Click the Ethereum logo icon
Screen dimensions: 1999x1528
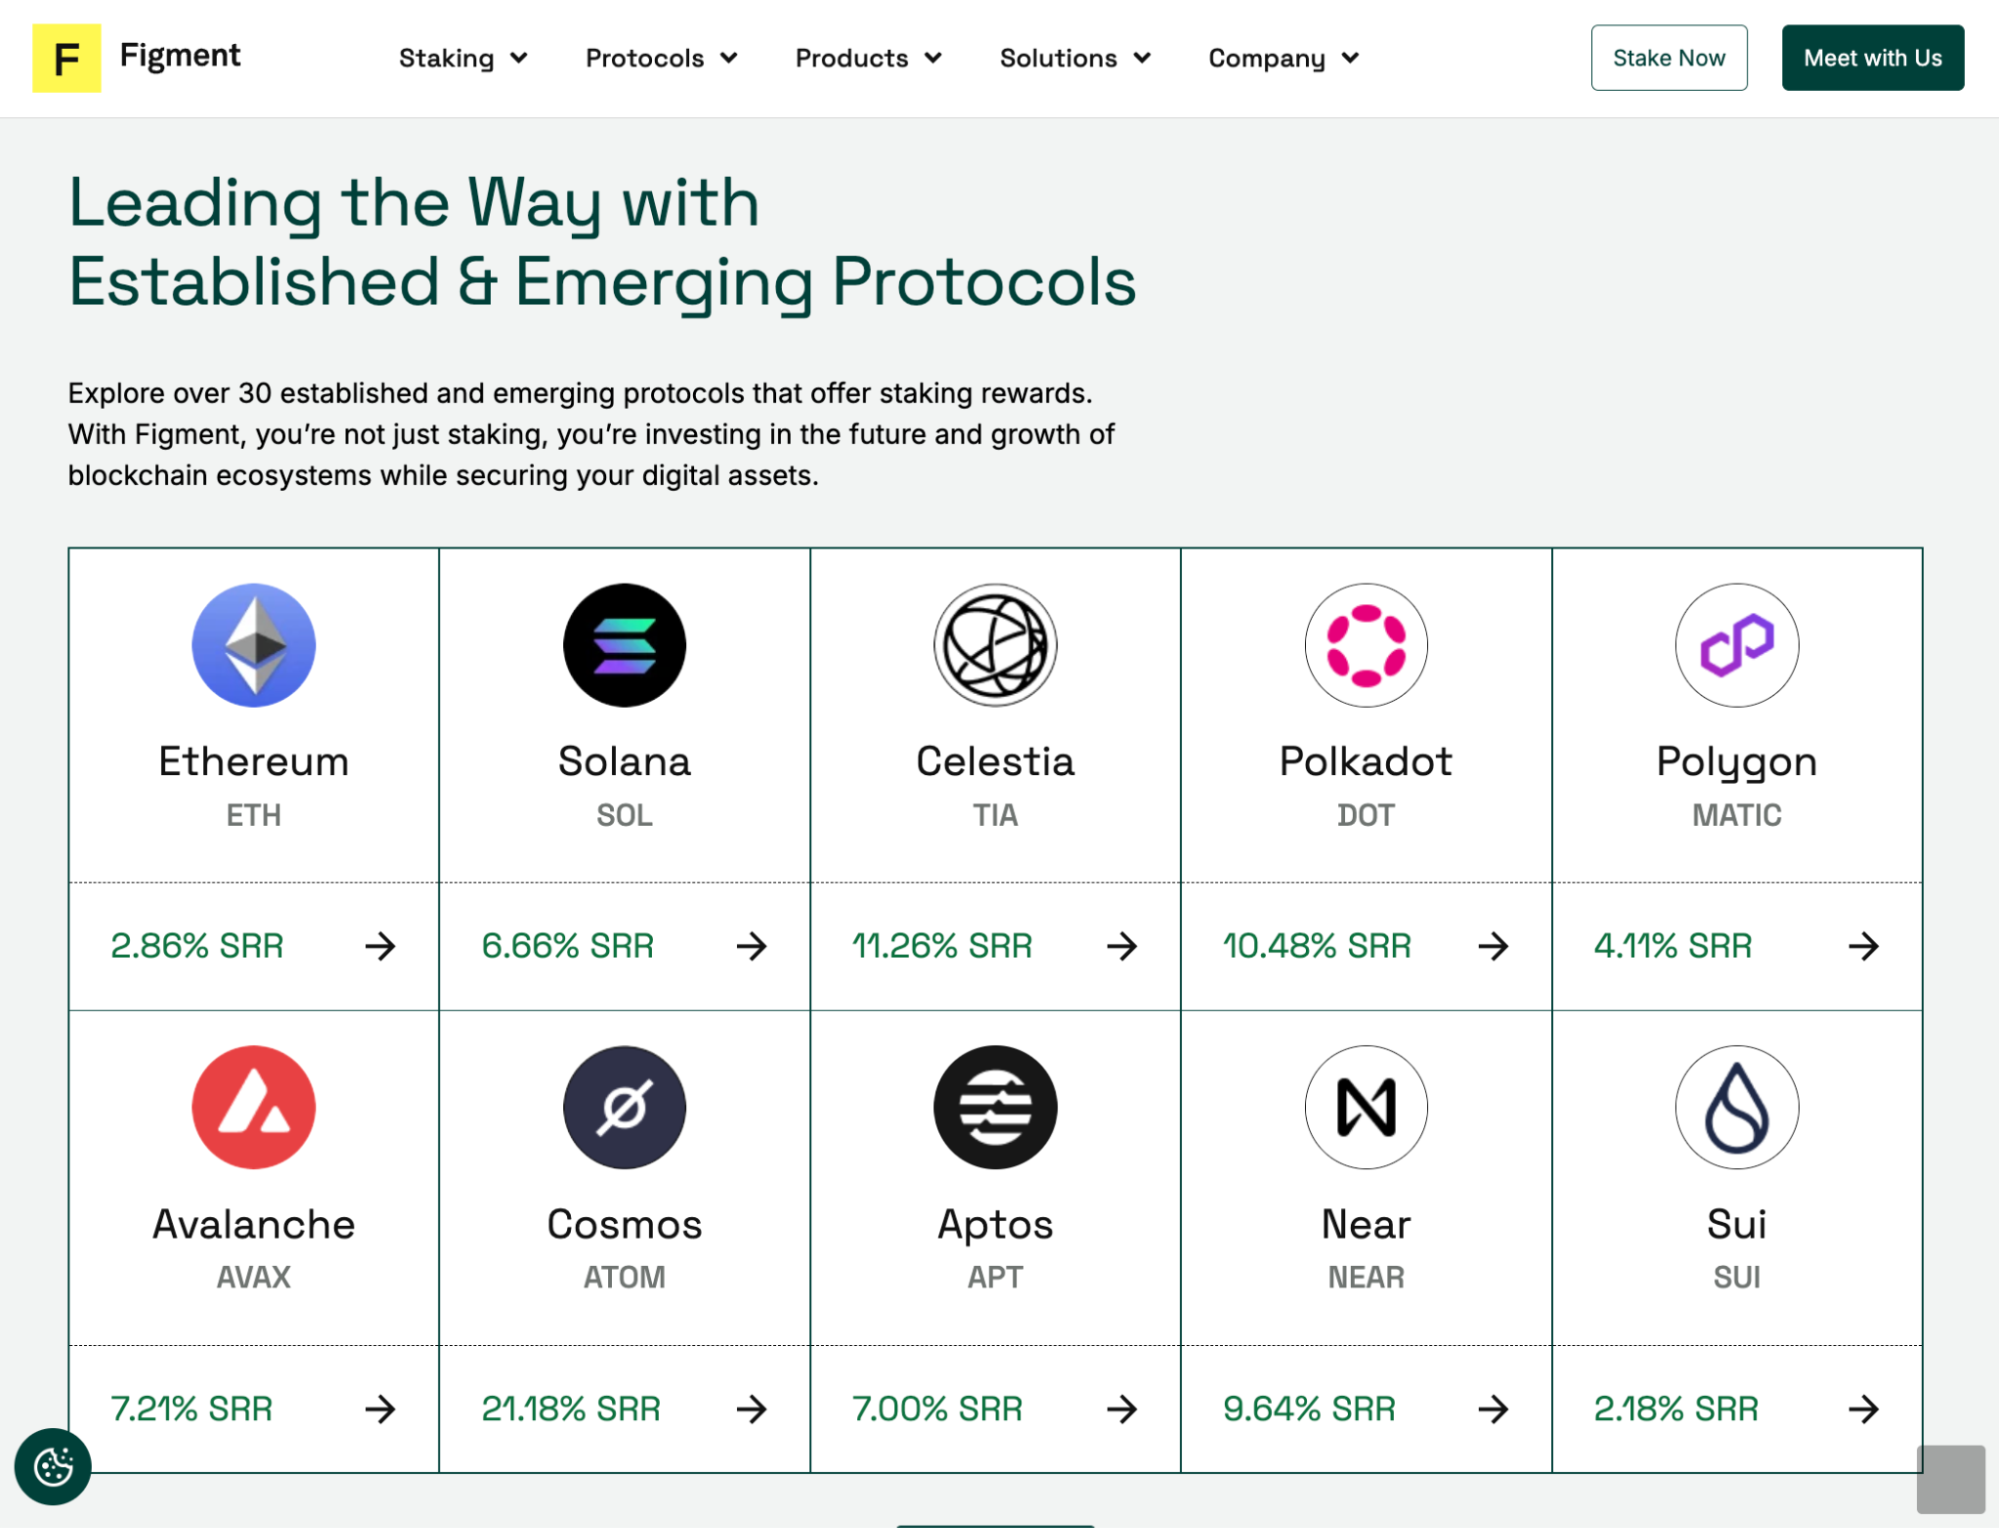253,645
